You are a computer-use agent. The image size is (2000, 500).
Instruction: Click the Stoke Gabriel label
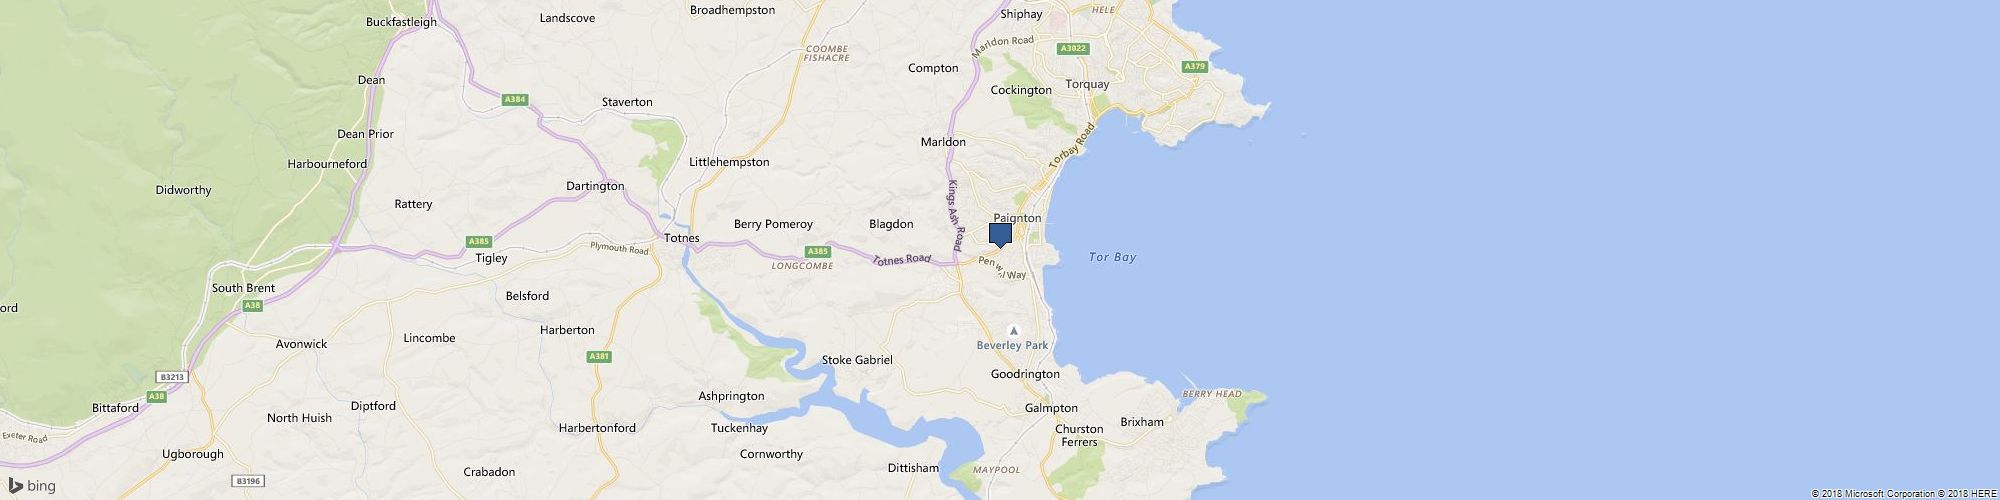(x=857, y=360)
